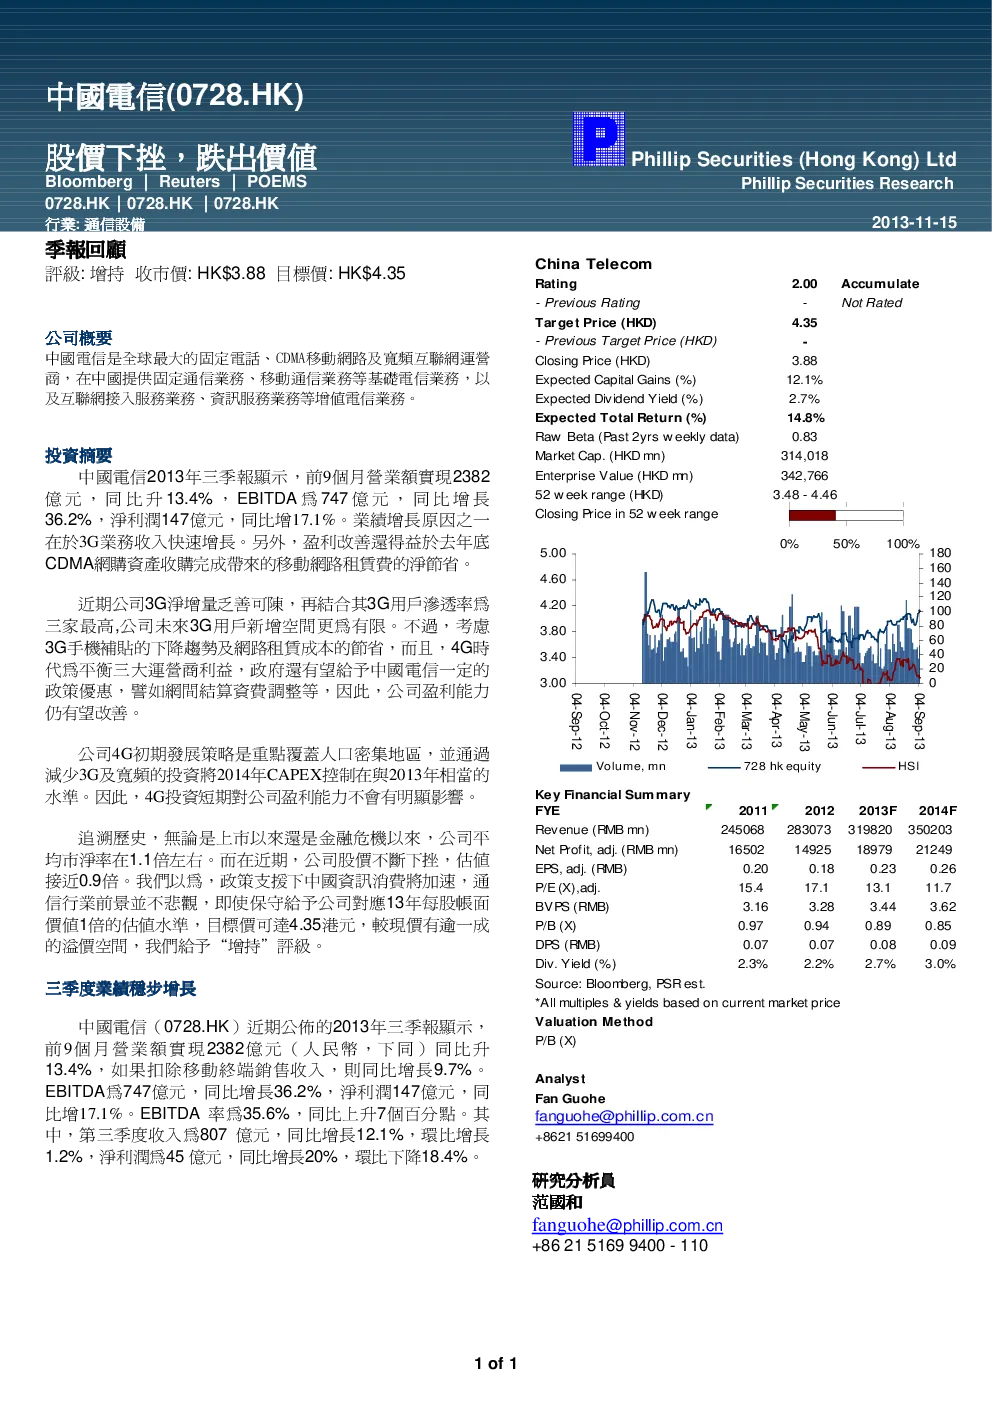Open the fanguohe@phillip.com.cn link under Analyst
This screenshot has width=992, height=1403.
coord(624,1116)
